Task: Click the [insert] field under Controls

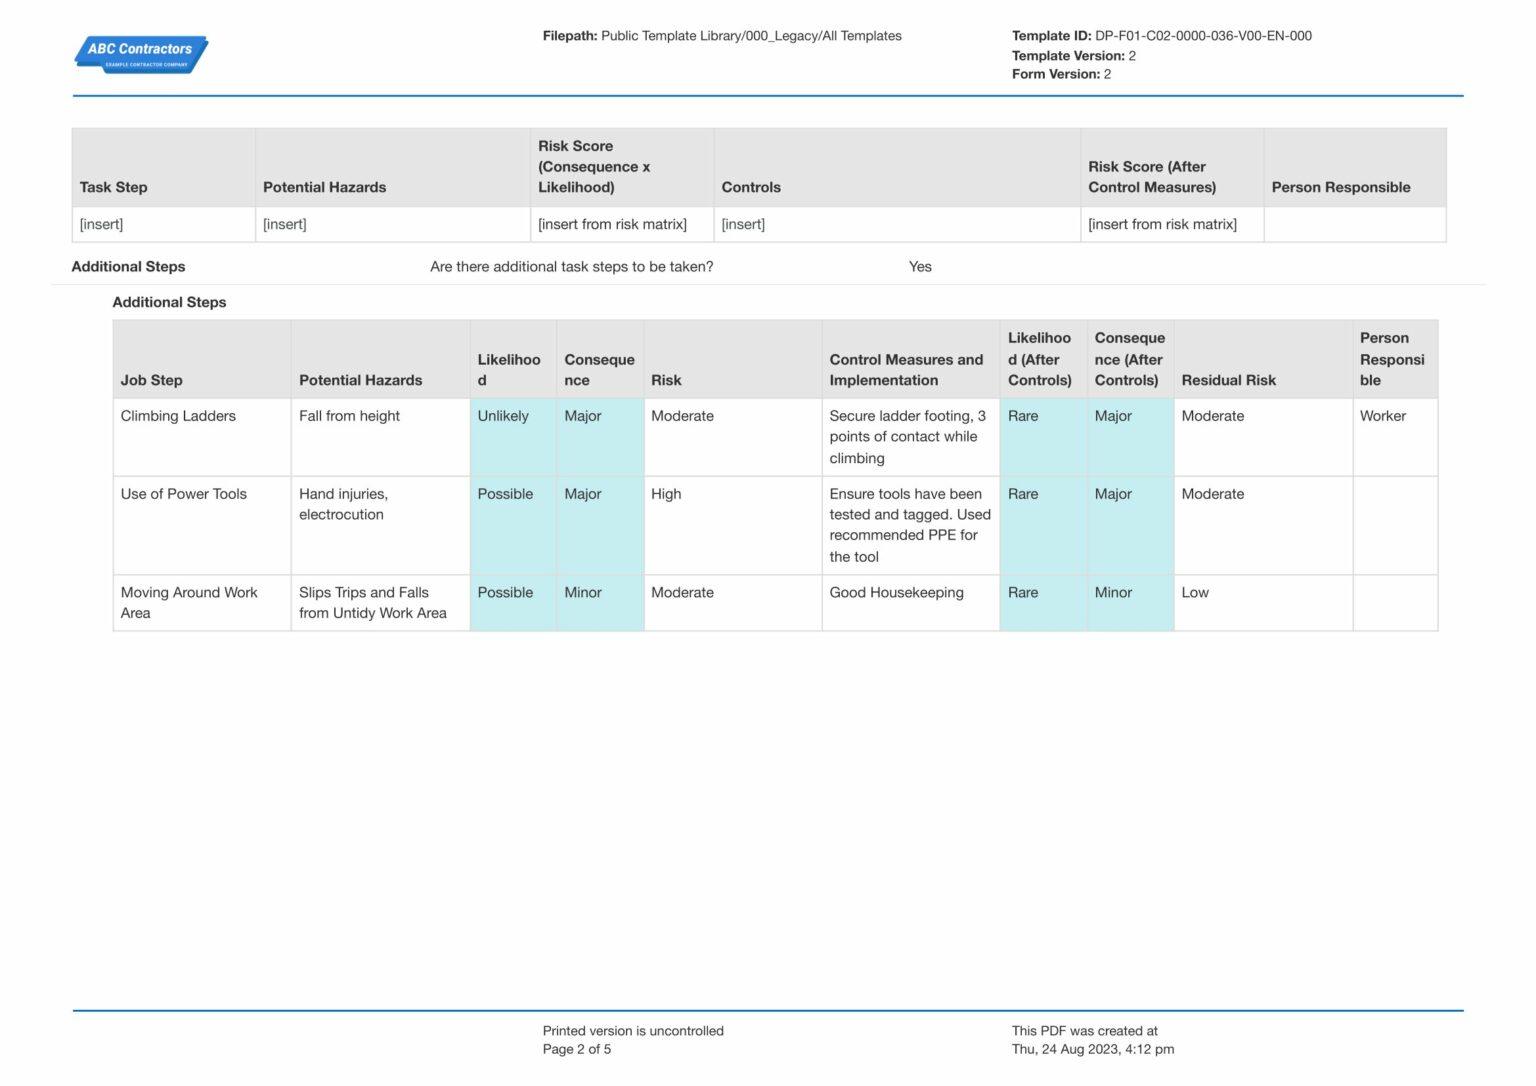Action: click(x=743, y=224)
